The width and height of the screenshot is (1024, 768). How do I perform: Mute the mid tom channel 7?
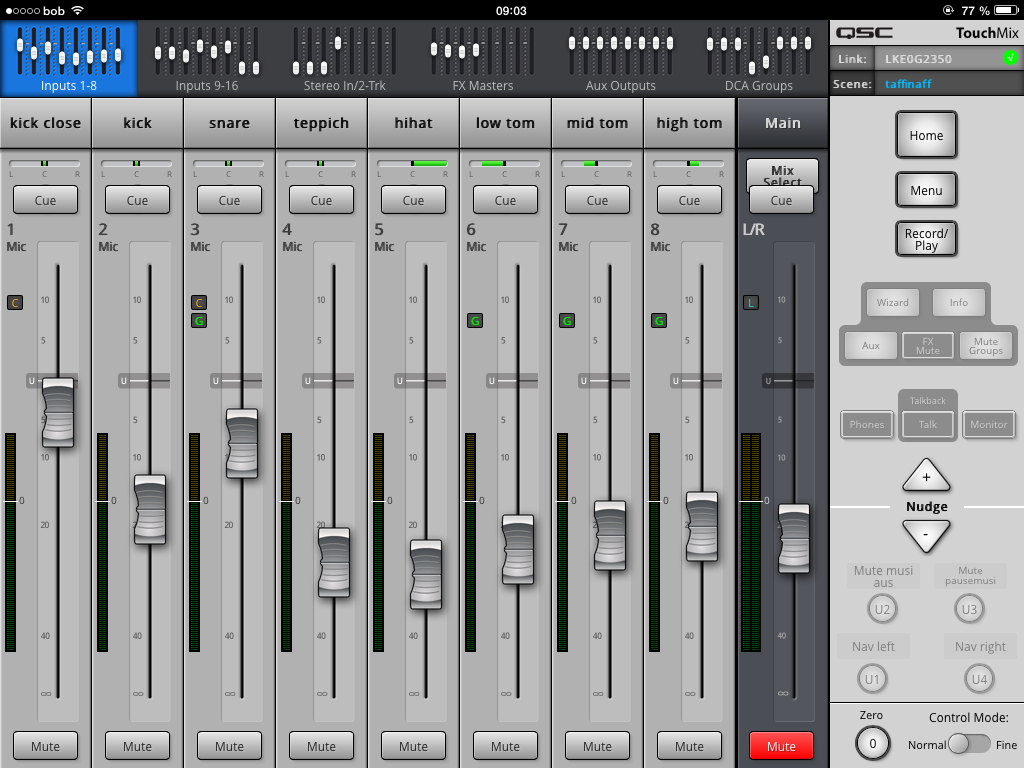598,746
